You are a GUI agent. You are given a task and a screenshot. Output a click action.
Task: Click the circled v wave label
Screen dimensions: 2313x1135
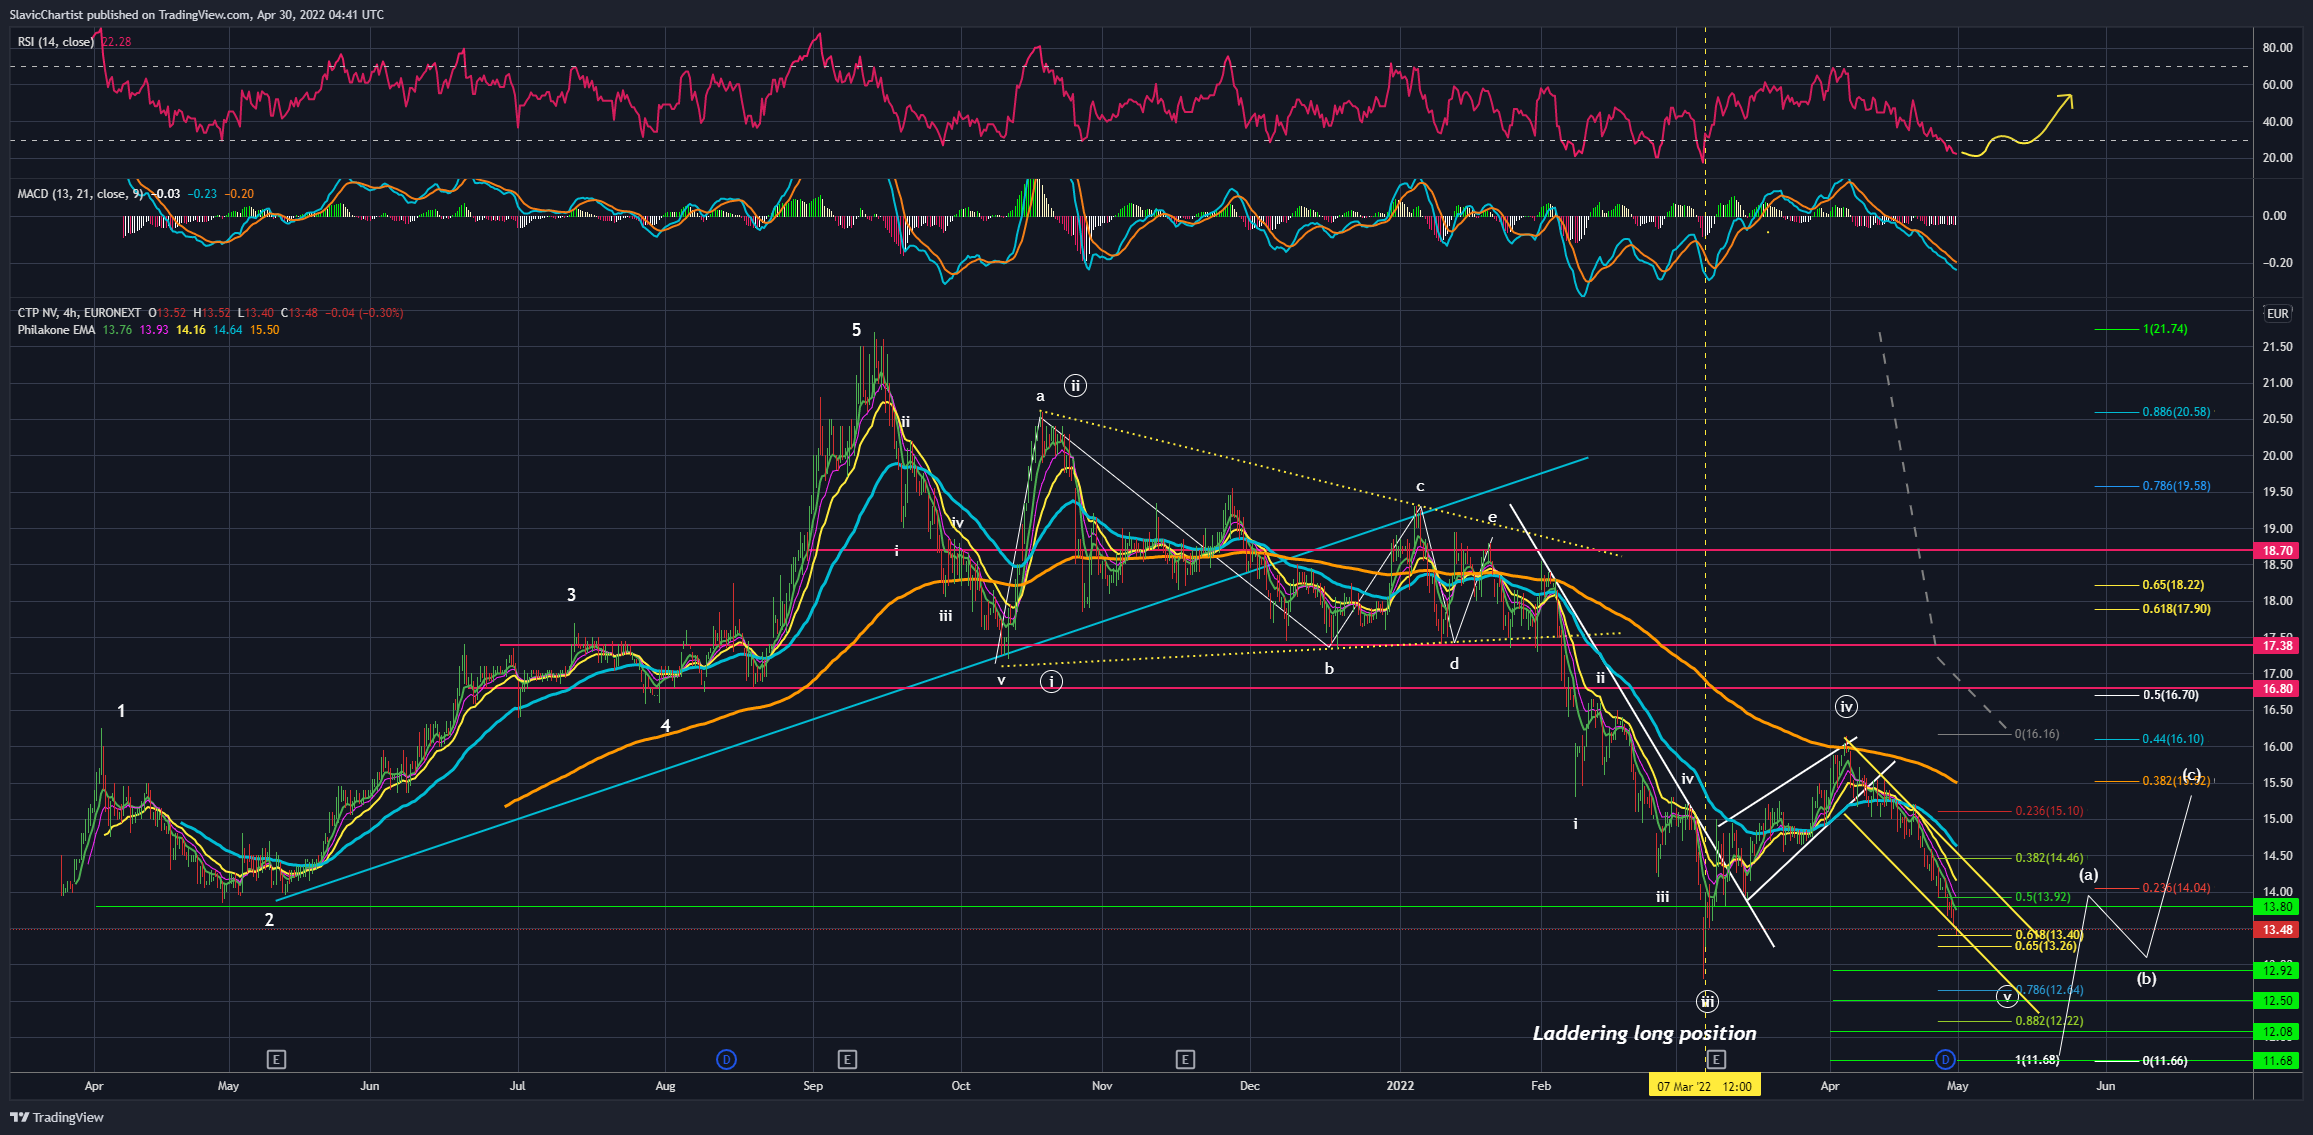point(2006,996)
